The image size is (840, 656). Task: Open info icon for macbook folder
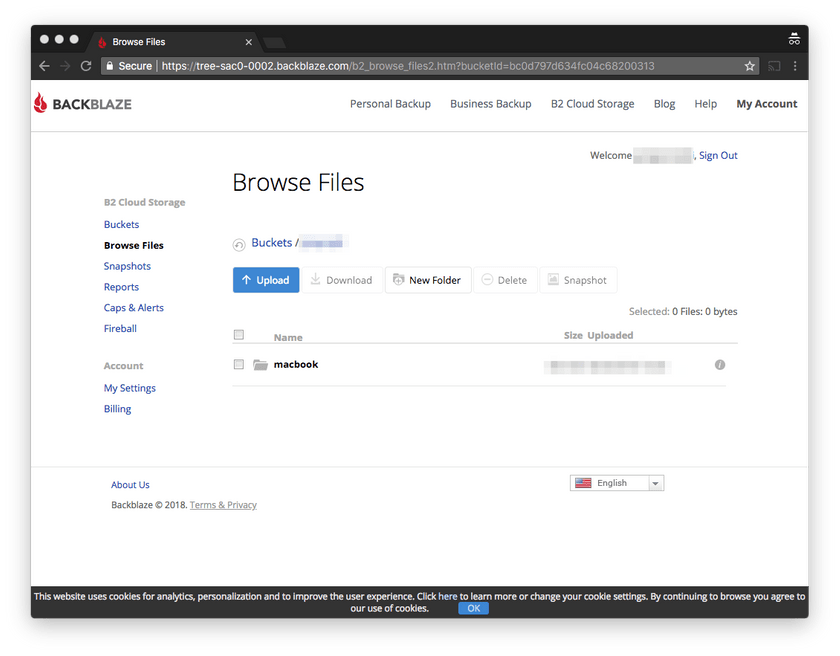(719, 365)
